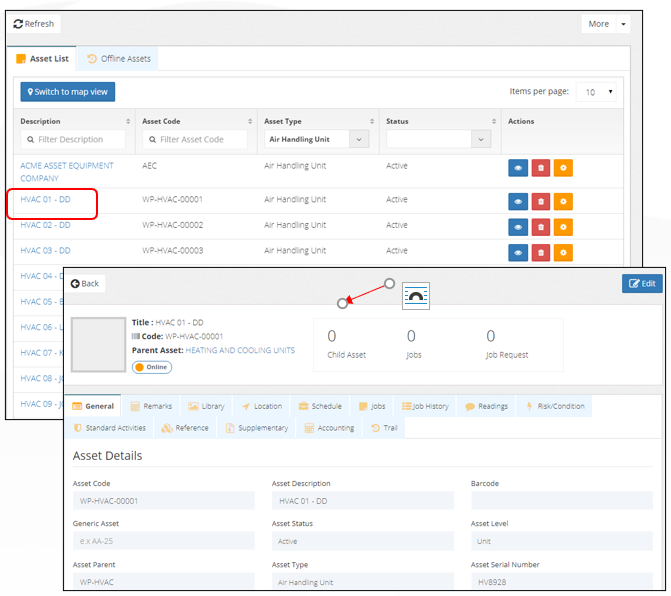Switch to the Offline Assets tab

click(119, 59)
